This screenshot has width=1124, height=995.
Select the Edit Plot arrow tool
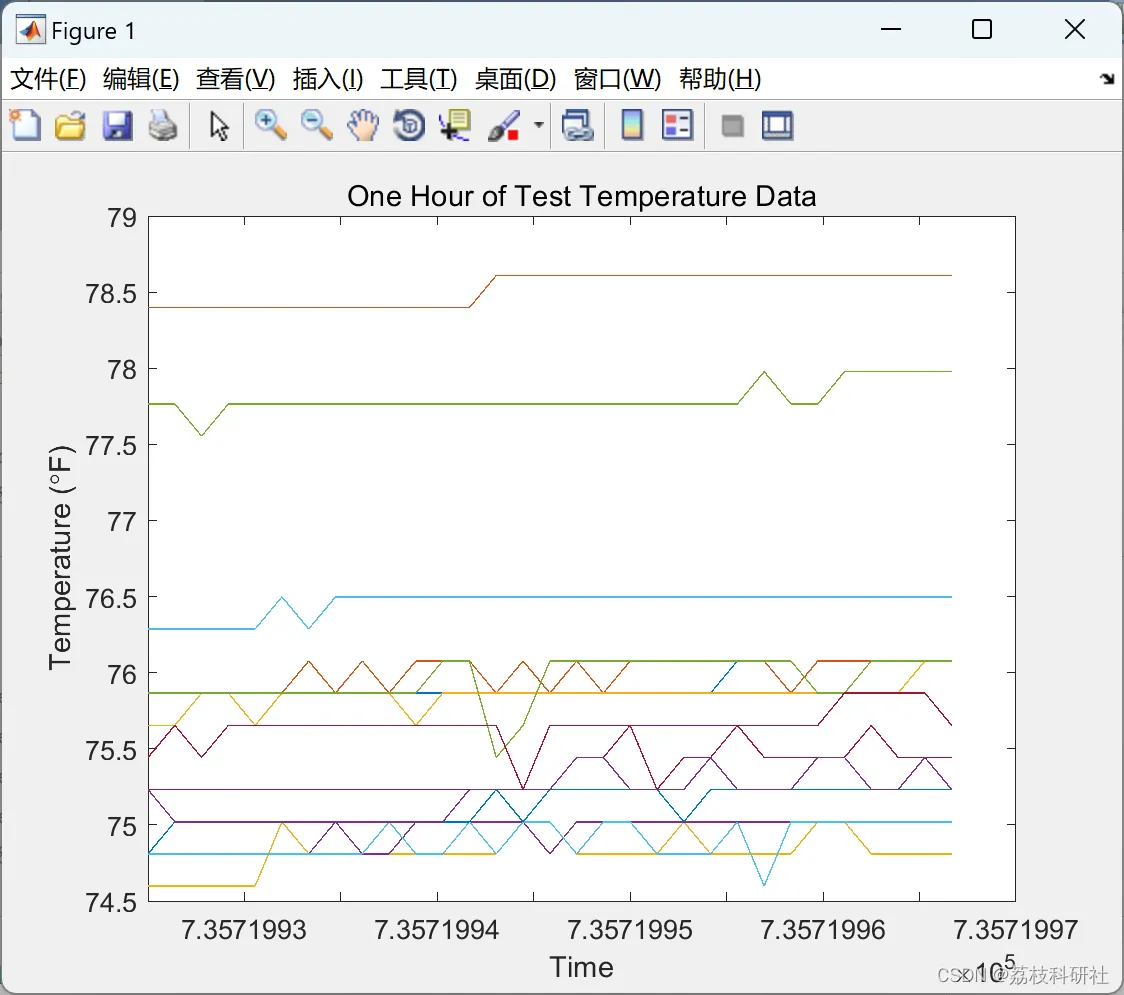point(219,125)
